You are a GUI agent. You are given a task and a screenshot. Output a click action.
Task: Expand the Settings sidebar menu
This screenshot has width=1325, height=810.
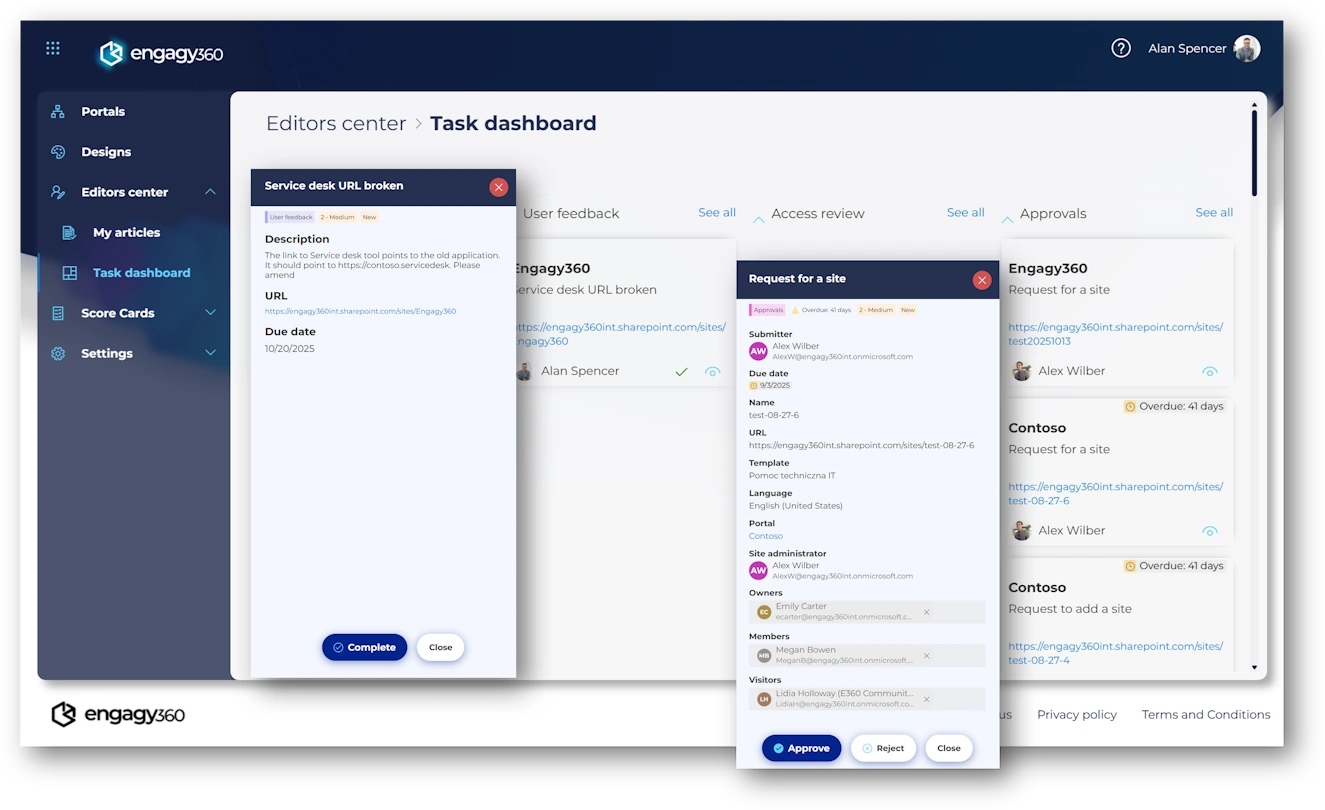pos(210,353)
